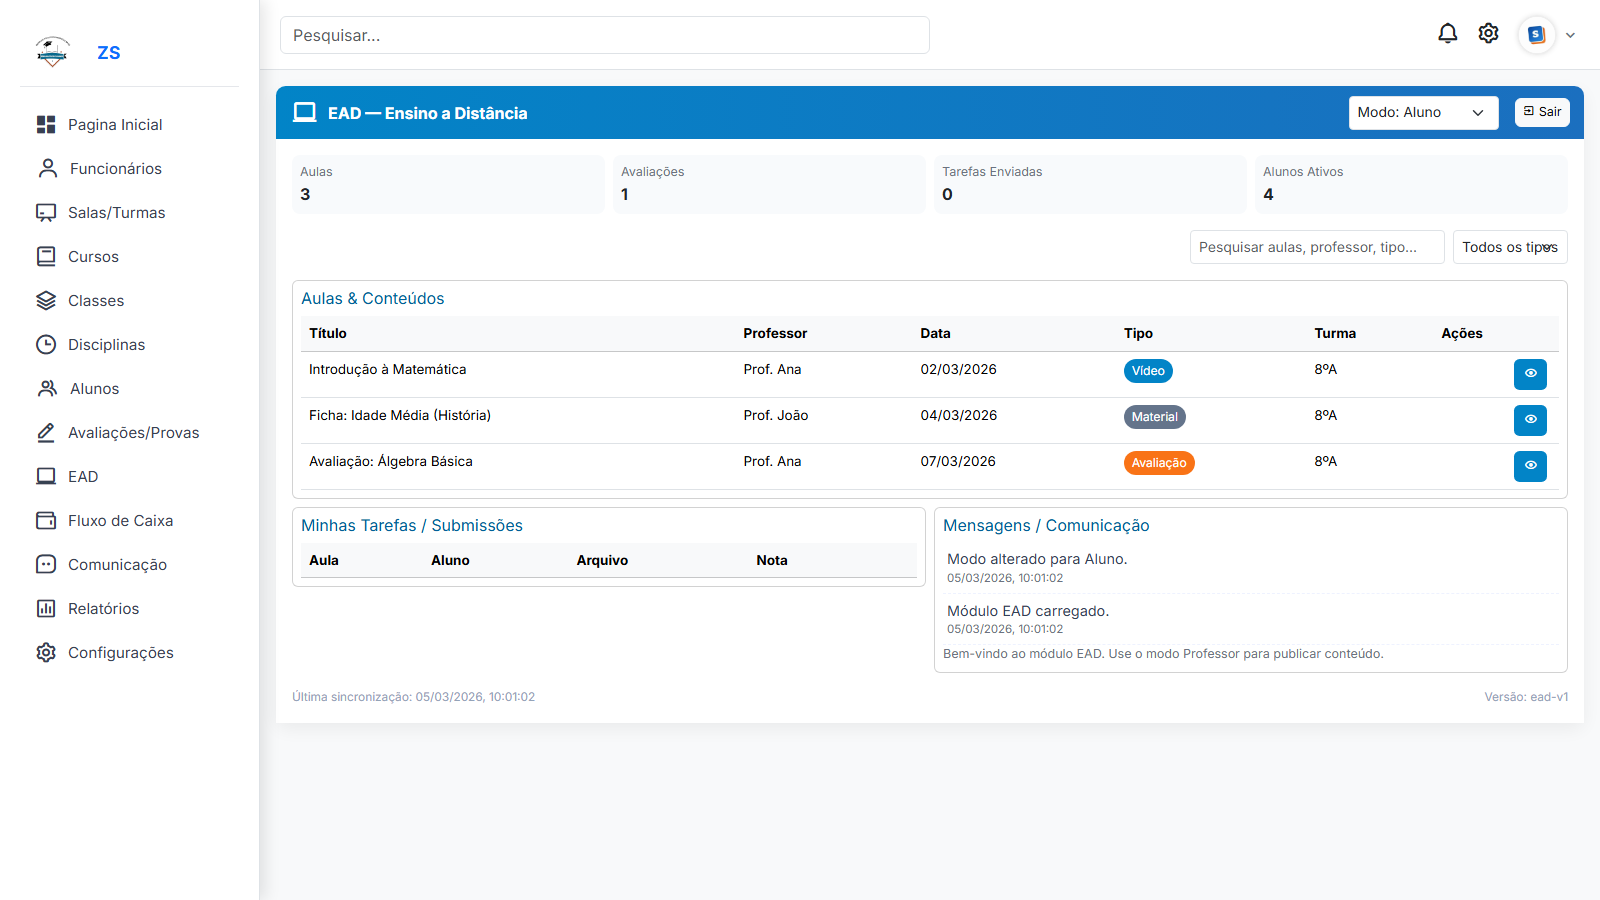Click the Disciplinas clock icon
The height and width of the screenshot is (900, 1600).
[x=46, y=344]
